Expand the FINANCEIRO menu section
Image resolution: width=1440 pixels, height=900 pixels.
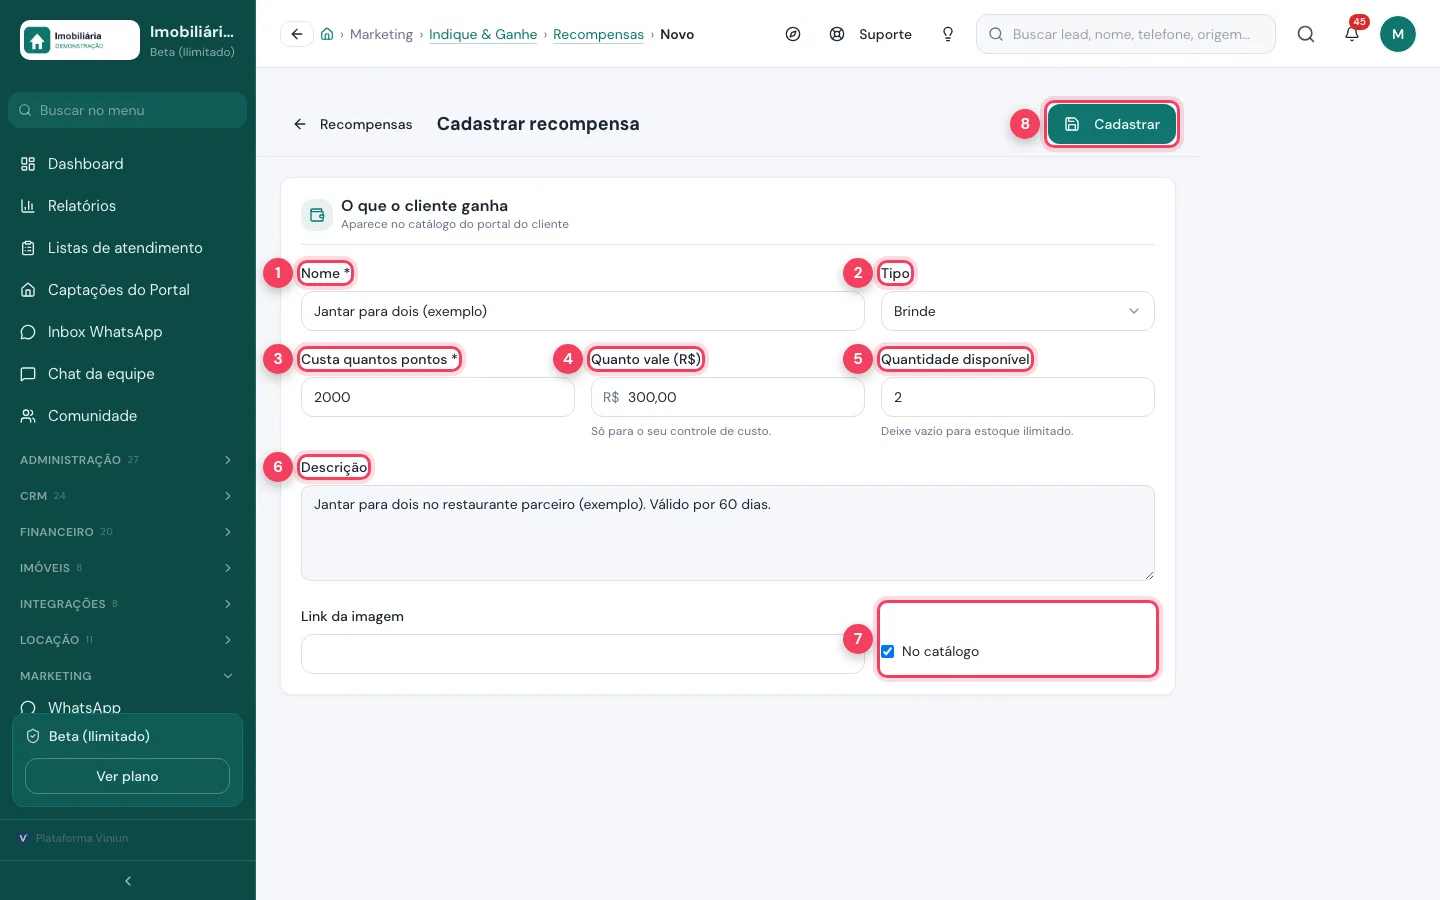128,532
